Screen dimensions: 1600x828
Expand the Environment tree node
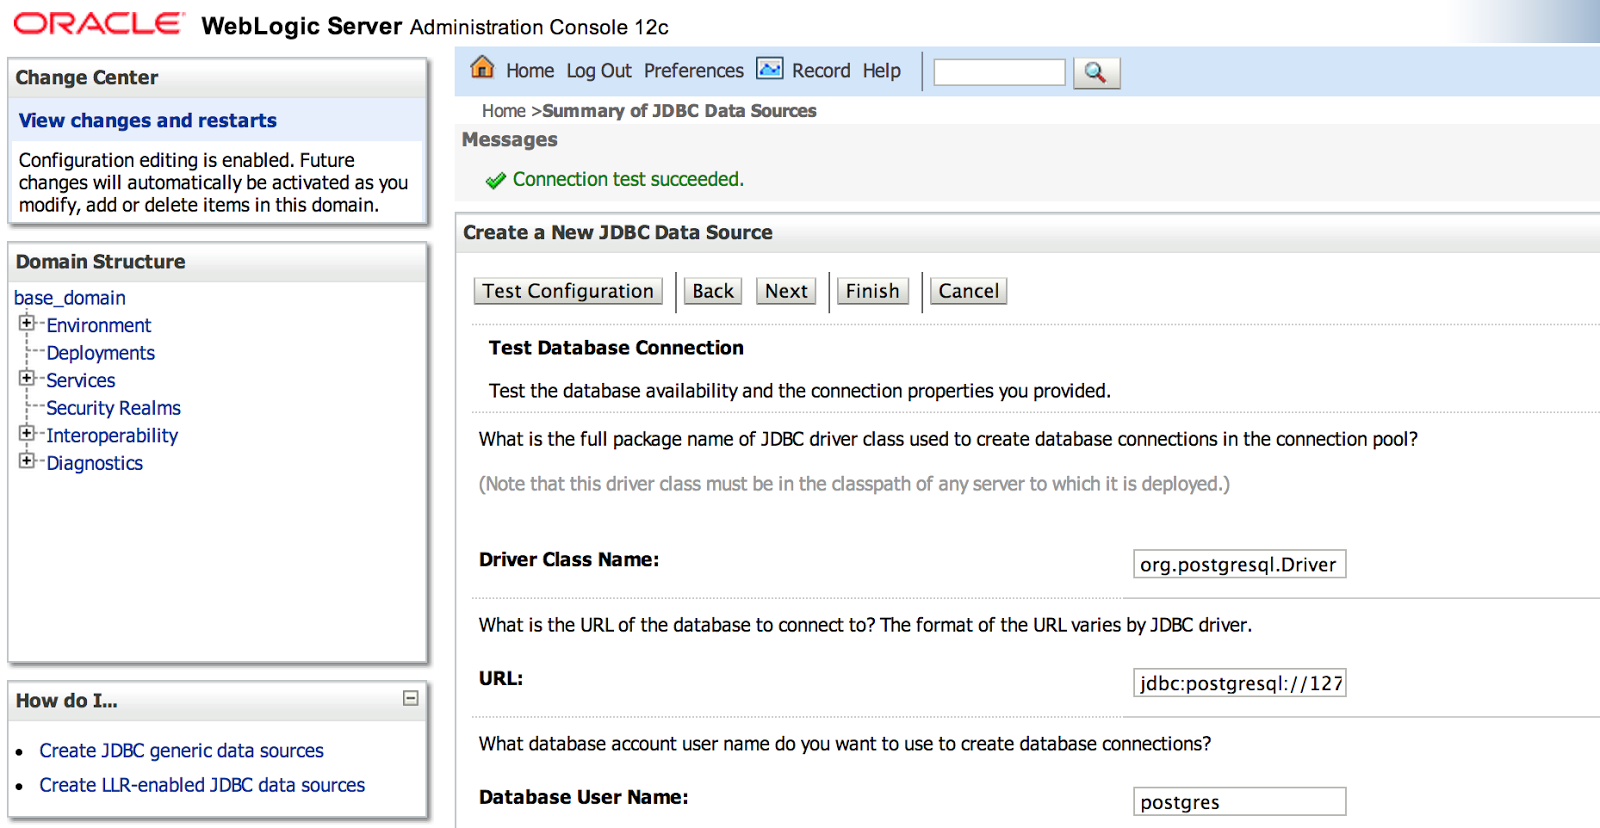click(x=27, y=323)
